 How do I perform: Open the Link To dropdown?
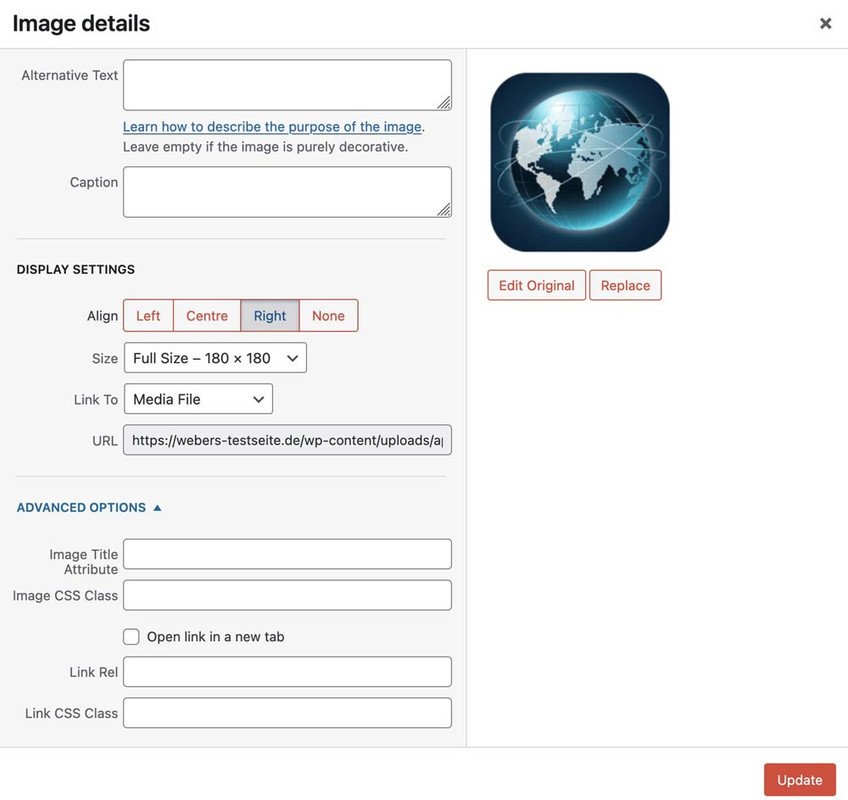(x=198, y=399)
